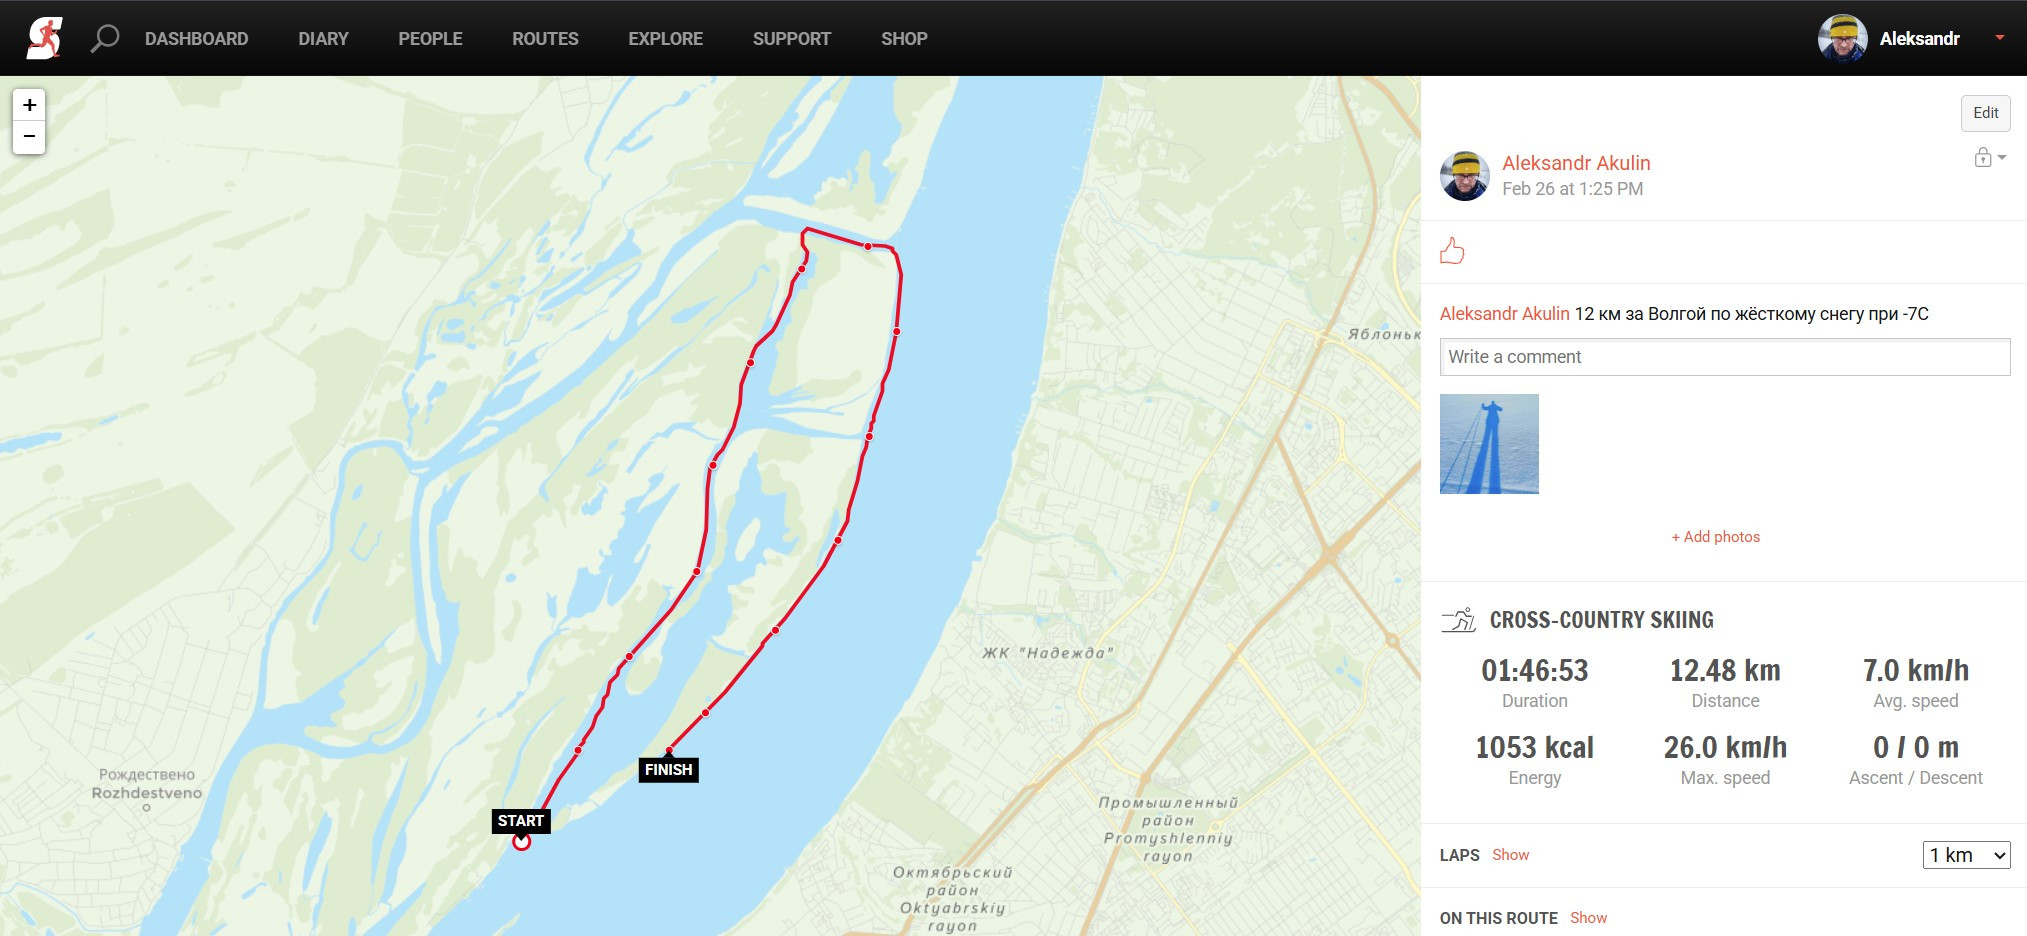The width and height of the screenshot is (2027, 936).
Task: Open the 1 km lap distance dropdown
Action: point(1966,855)
